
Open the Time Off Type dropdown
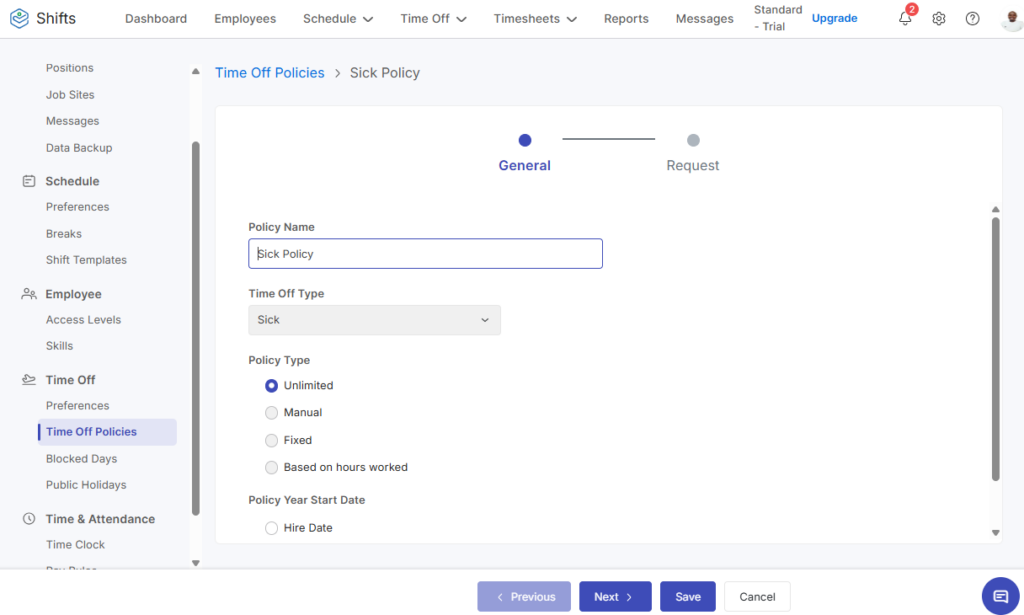click(x=374, y=320)
